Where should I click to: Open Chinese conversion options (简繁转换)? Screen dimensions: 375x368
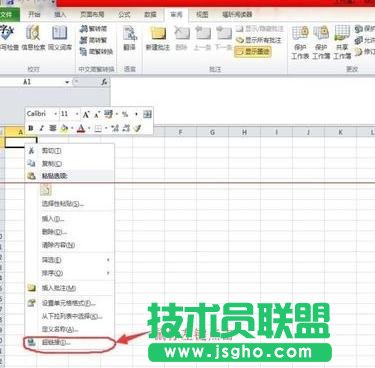96,52
